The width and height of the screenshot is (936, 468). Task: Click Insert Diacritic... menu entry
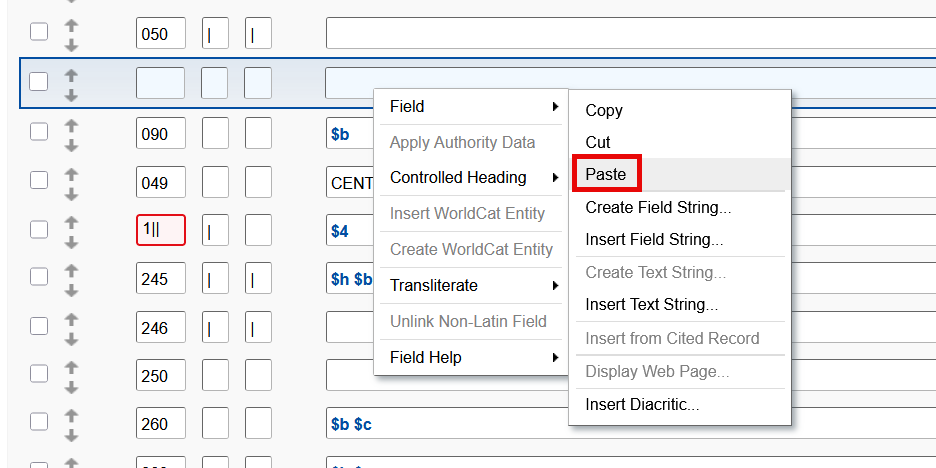(642, 404)
